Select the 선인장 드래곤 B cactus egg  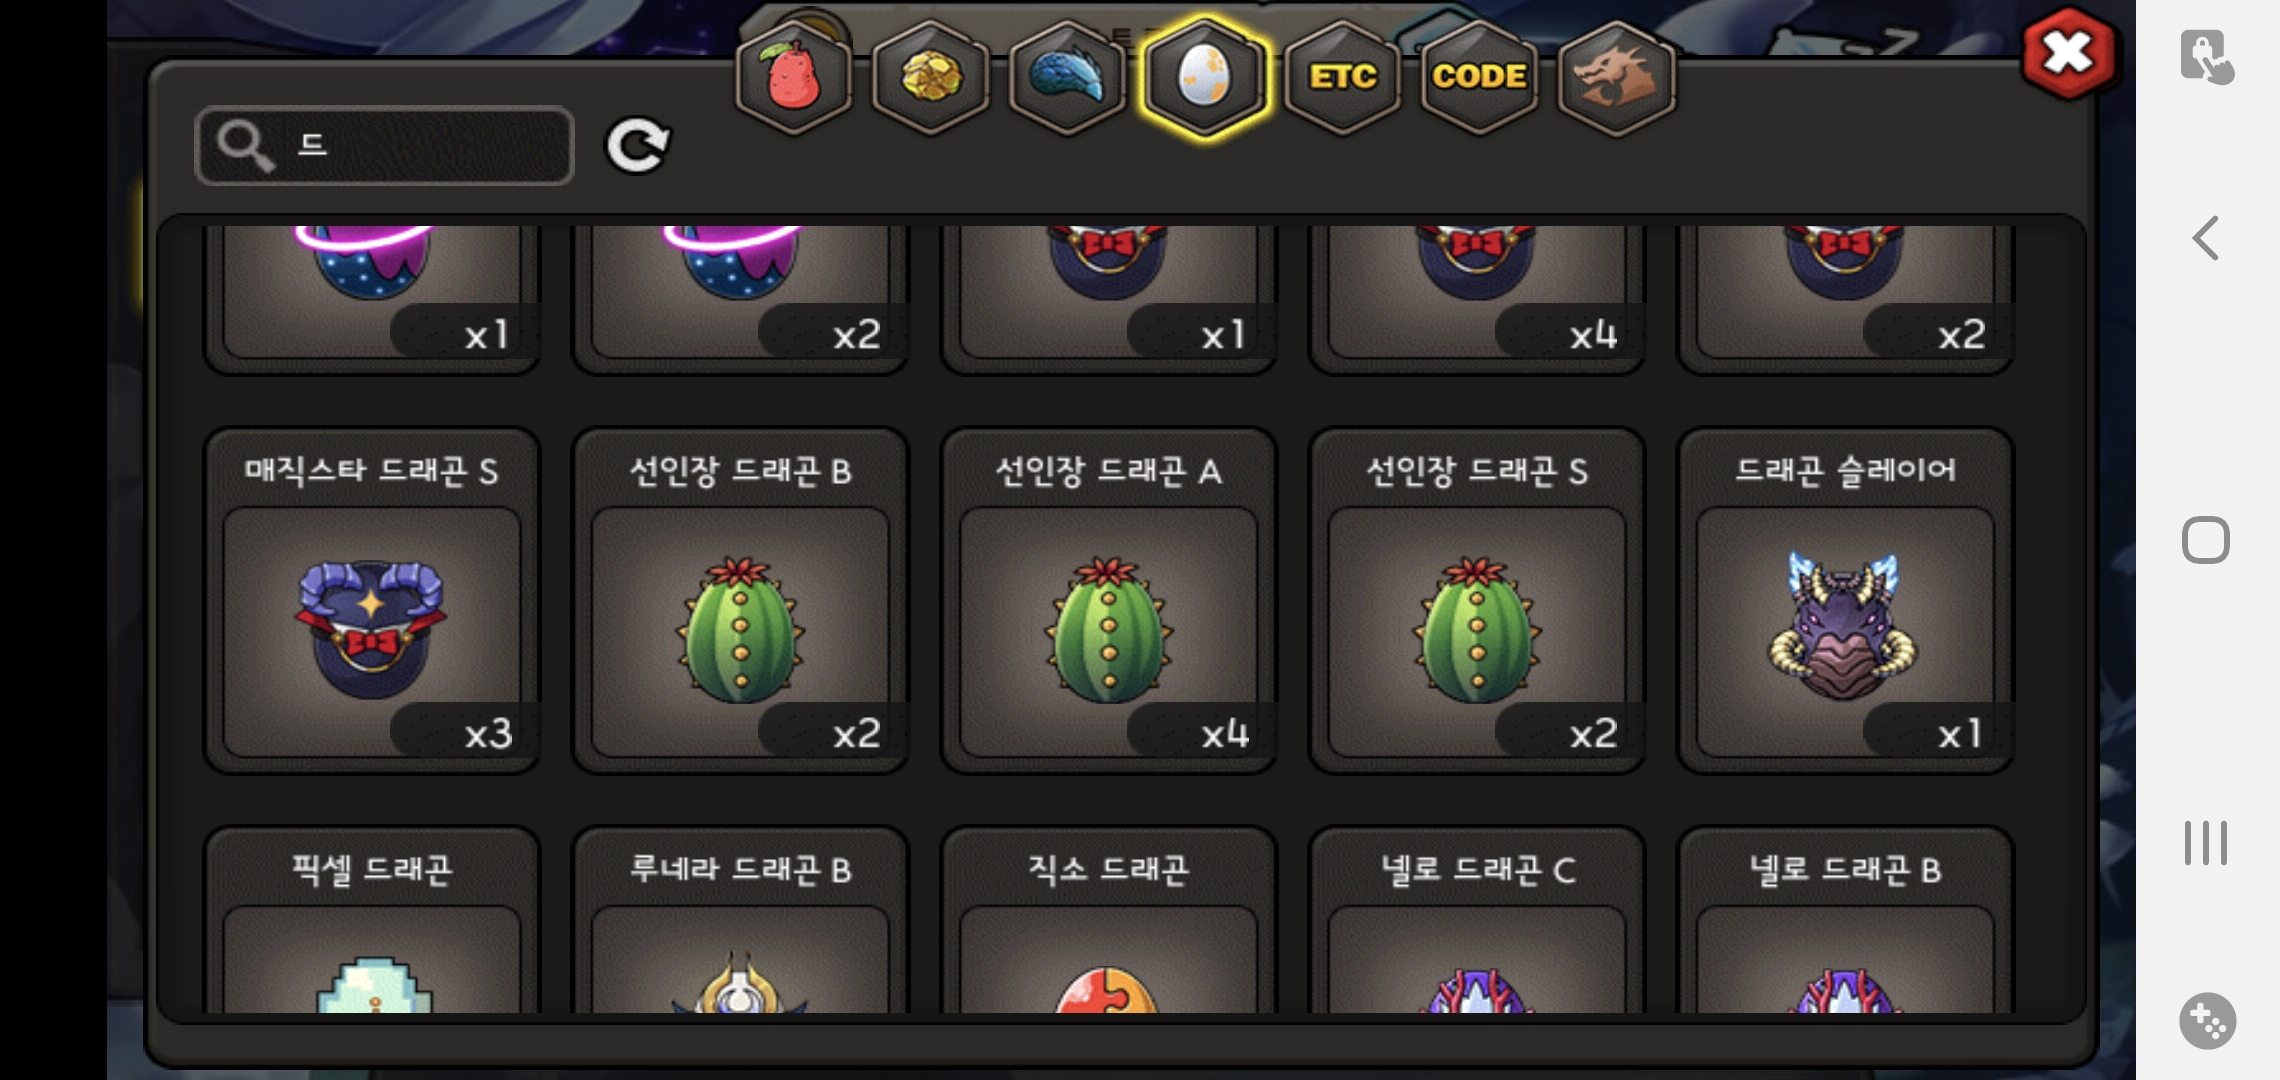coord(740,601)
